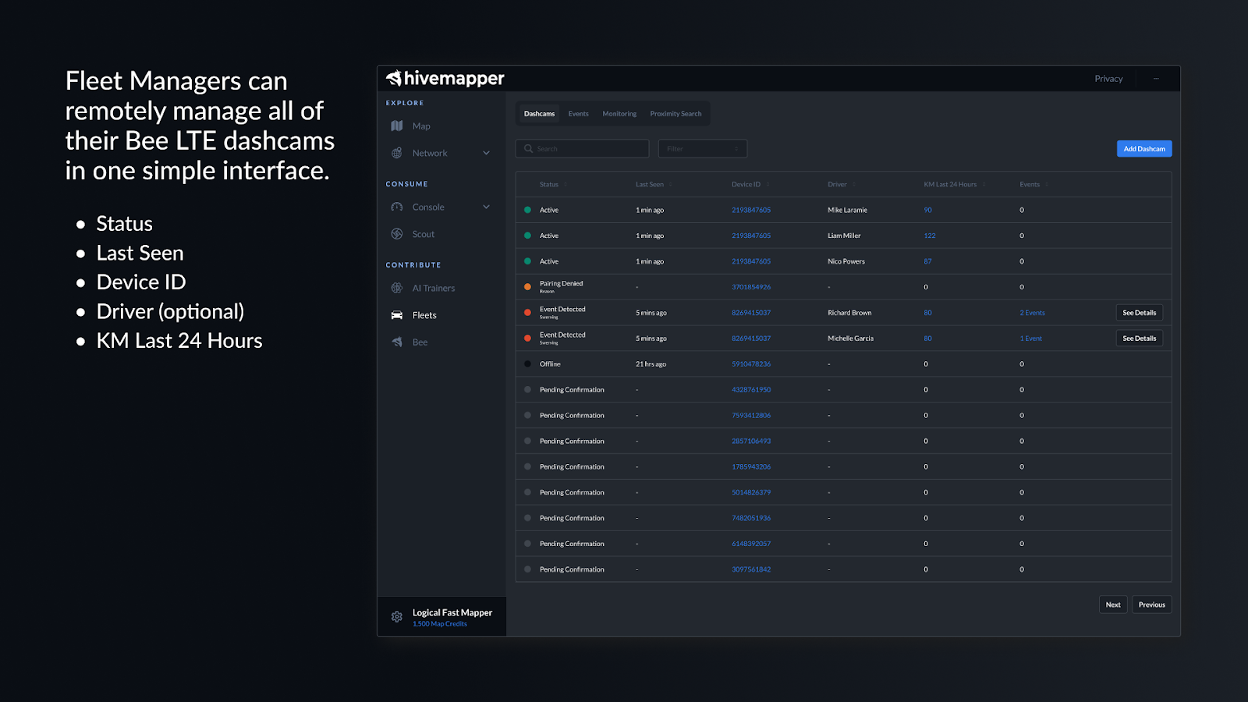This screenshot has width=1248, height=702.
Task: Click the magnifier icon in search box
Action: click(527, 149)
